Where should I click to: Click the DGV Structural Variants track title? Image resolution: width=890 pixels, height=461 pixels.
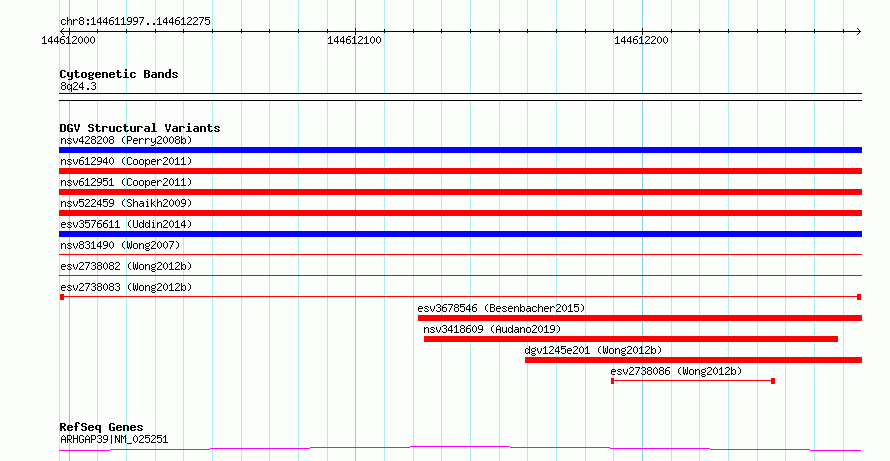pos(140,128)
